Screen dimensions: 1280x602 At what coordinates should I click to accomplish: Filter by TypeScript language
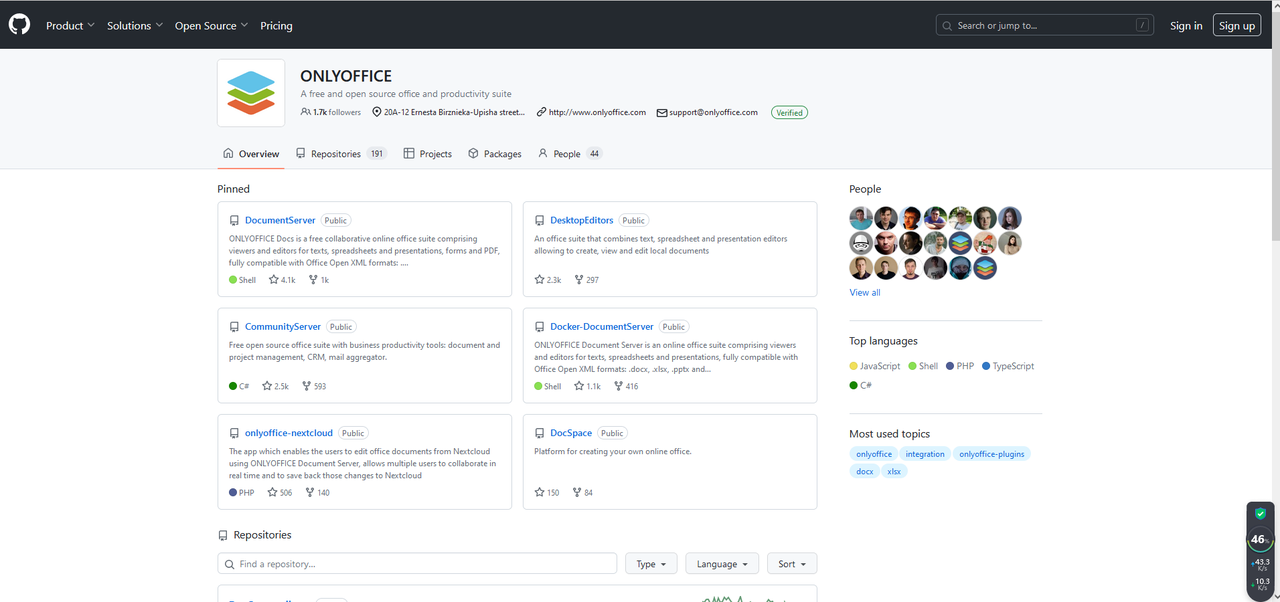click(x=1008, y=366)
